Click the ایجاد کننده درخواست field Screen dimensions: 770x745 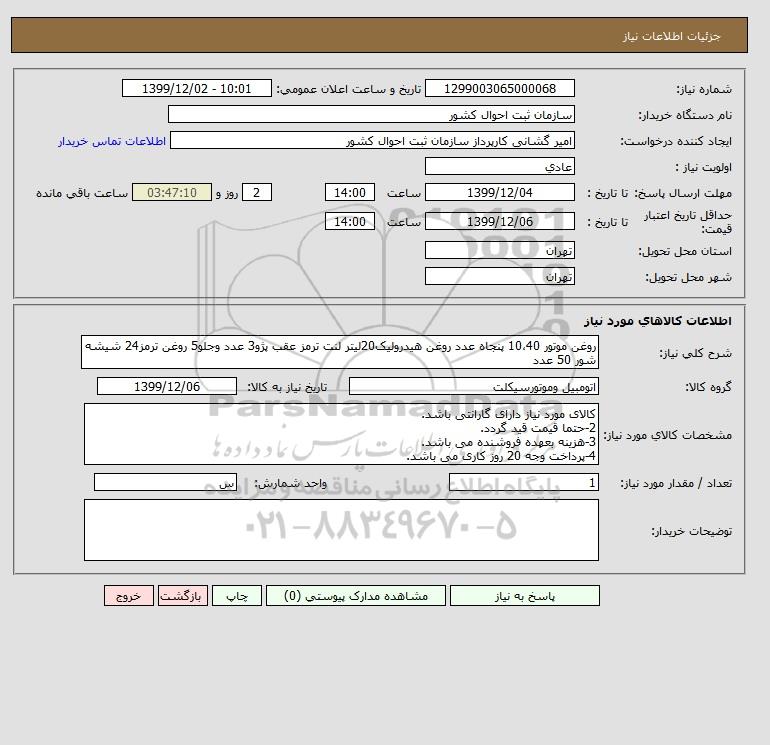[x=372, y=140]
